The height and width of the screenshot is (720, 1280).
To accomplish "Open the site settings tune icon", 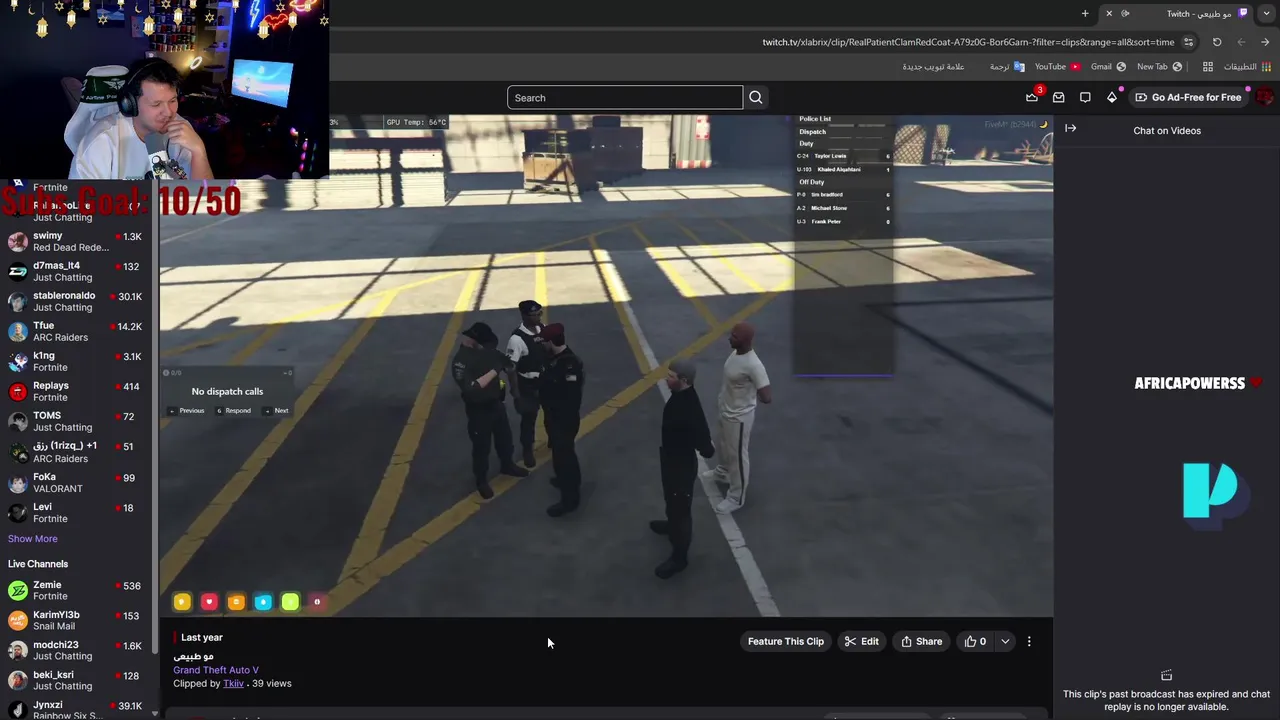I will point(1188,42).
